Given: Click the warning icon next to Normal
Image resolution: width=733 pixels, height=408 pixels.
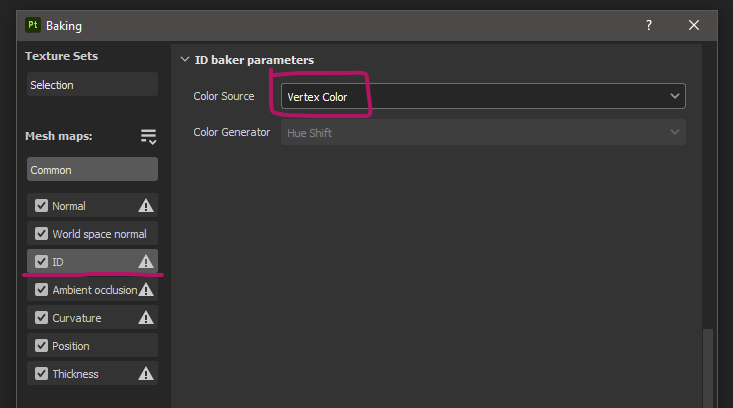Looking at the screenshot, I should (146, 206).
